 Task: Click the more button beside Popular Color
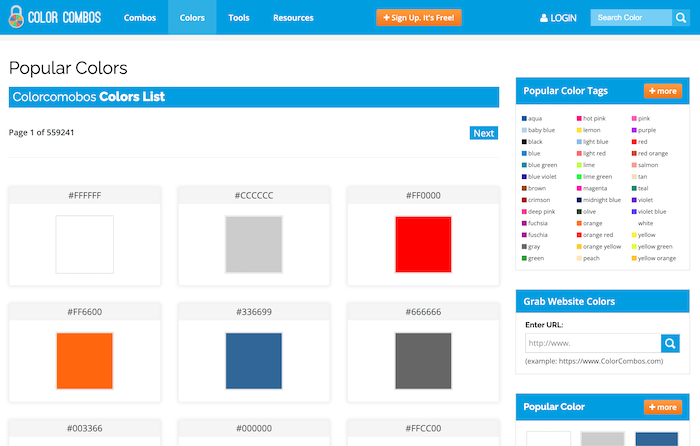(662, 407)
